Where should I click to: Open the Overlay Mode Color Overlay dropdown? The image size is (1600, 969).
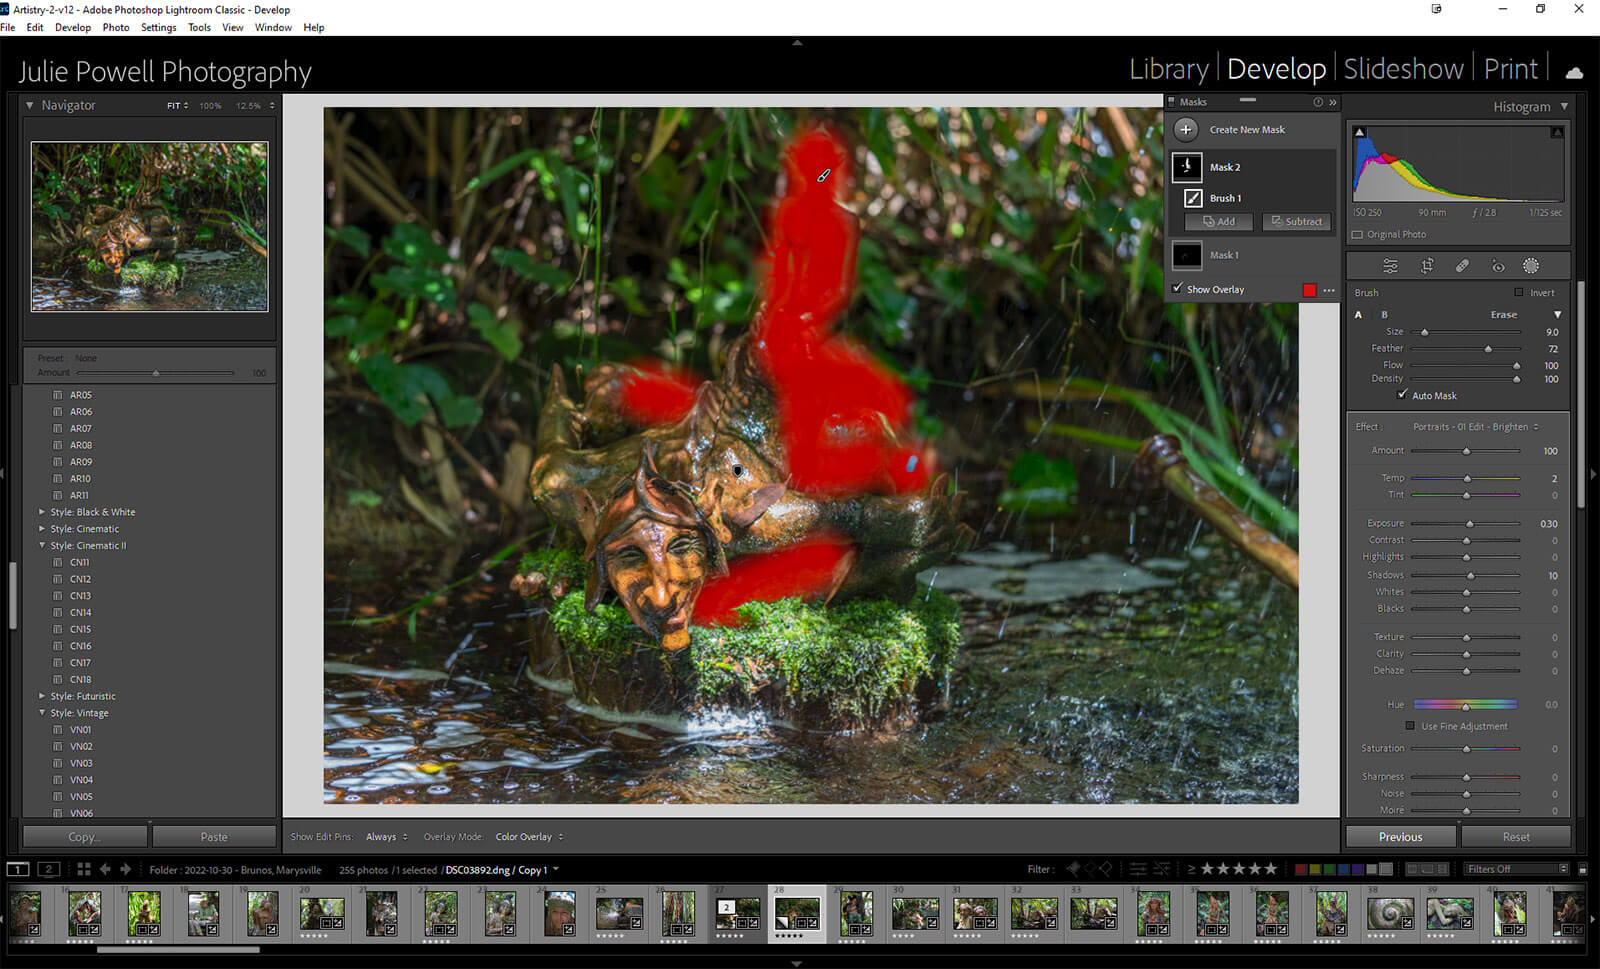point(529,837)
